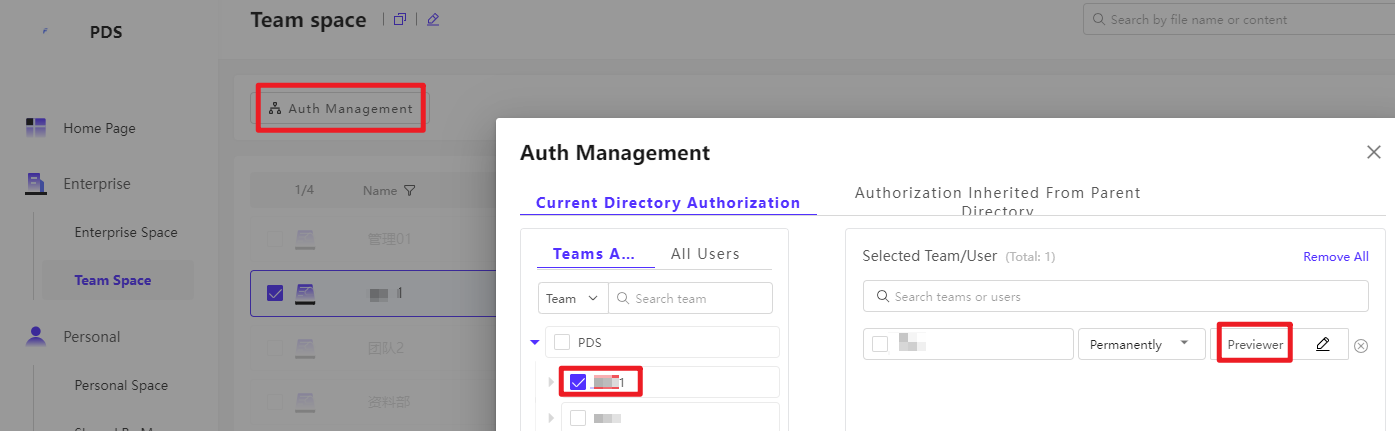Viewport: 1395px width, 431px height.
Task: Uncheck the checked team under PDS
Action: coord(578,382)
